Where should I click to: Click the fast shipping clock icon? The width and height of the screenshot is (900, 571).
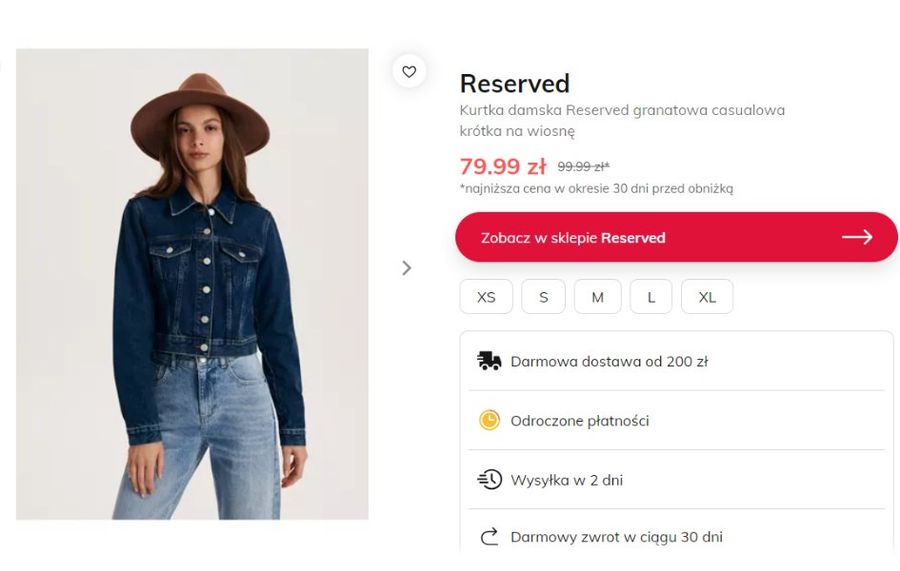pyautogui.click(x=490, y=479)
